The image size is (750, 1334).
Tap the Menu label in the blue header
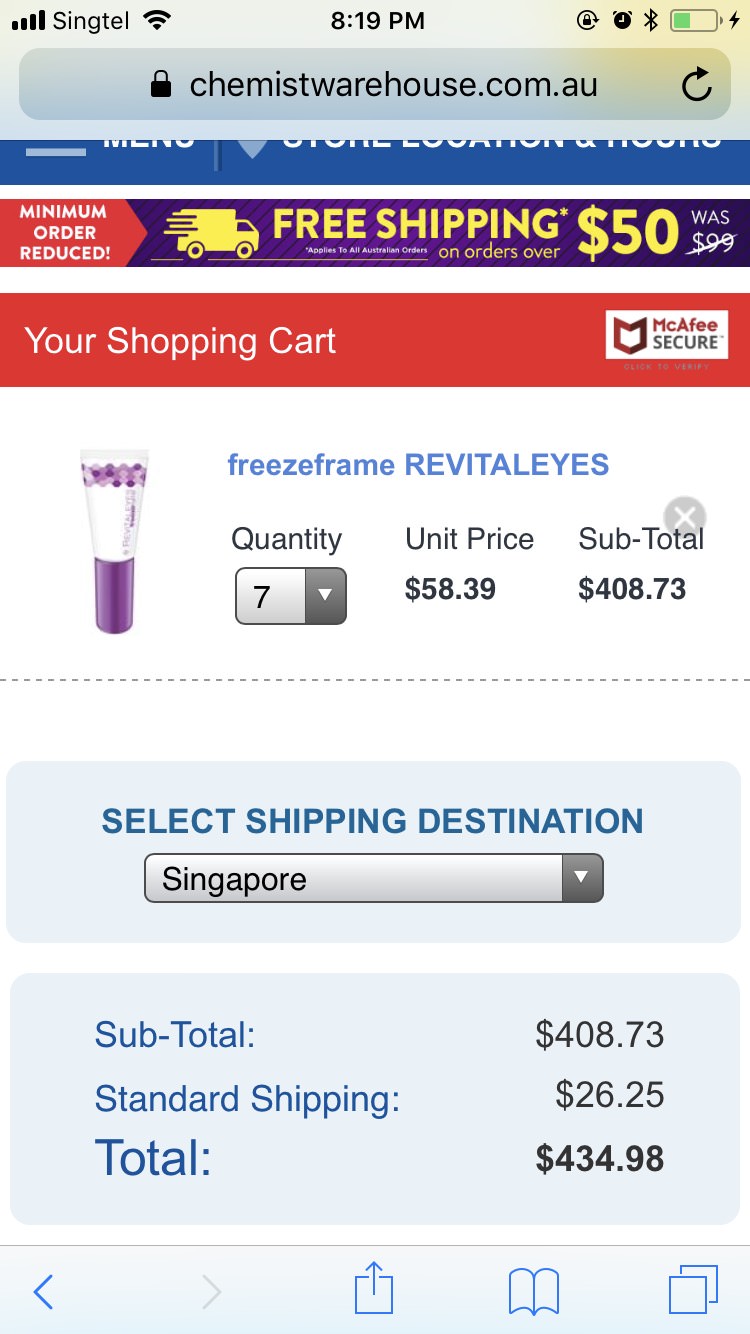pyautogui.click(x=148, y=143)
